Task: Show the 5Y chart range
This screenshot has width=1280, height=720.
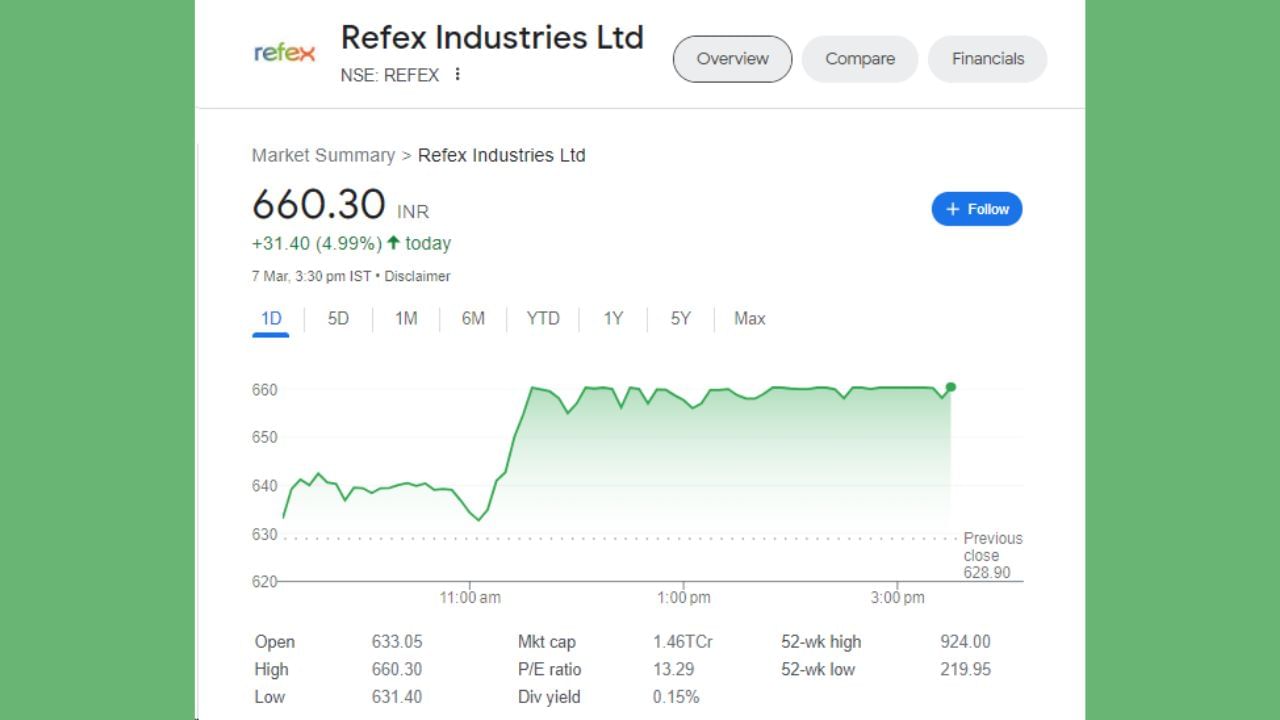Action: pyautogui.click(x=681, y=319)
